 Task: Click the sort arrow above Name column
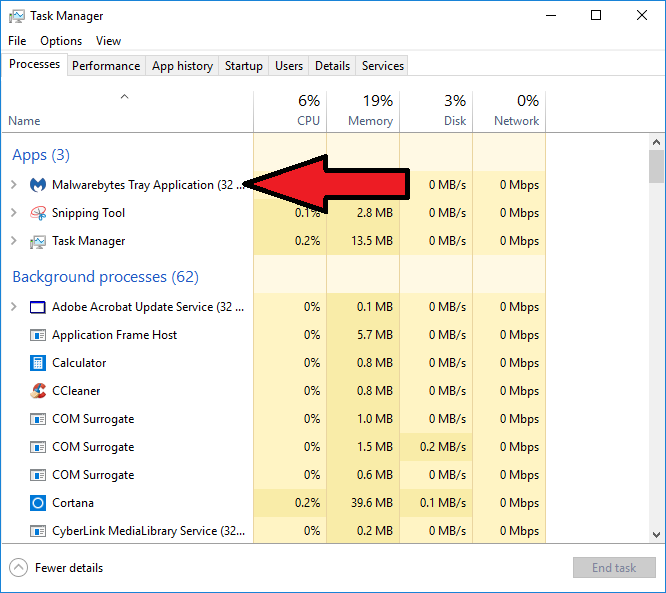[124, 97]
